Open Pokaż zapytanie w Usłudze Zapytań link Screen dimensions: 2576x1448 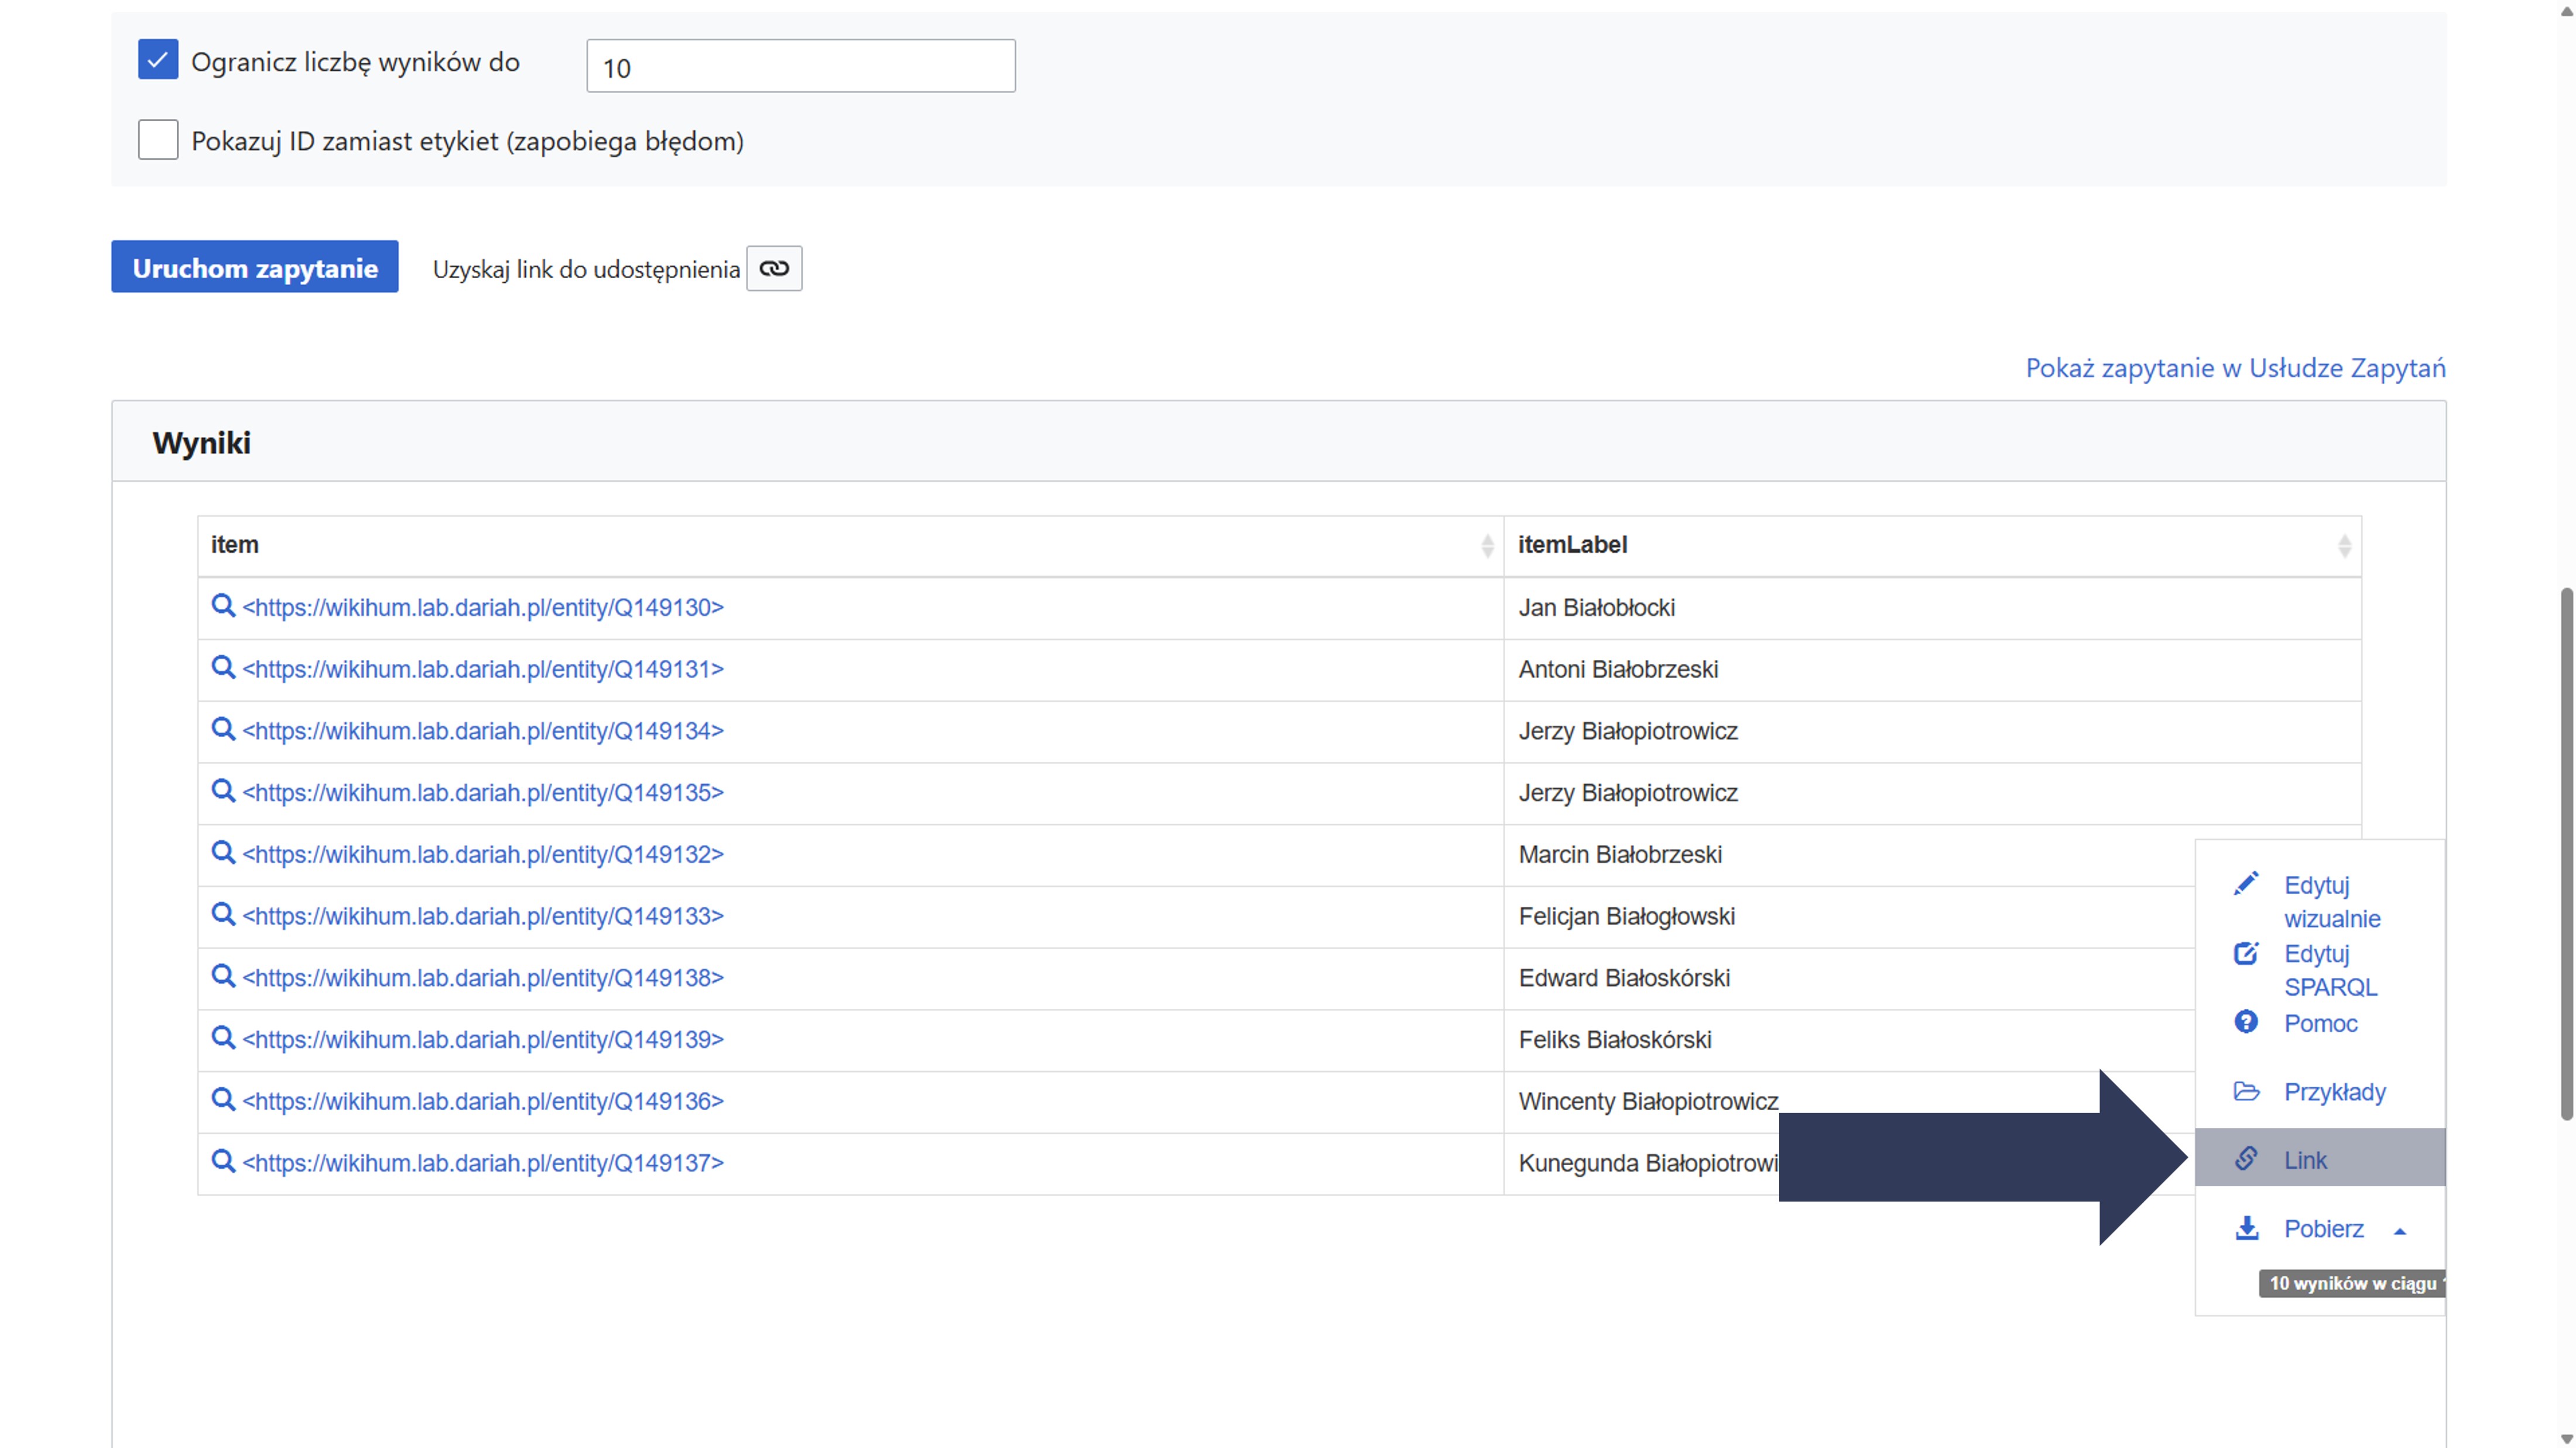tap(2235, 368)
